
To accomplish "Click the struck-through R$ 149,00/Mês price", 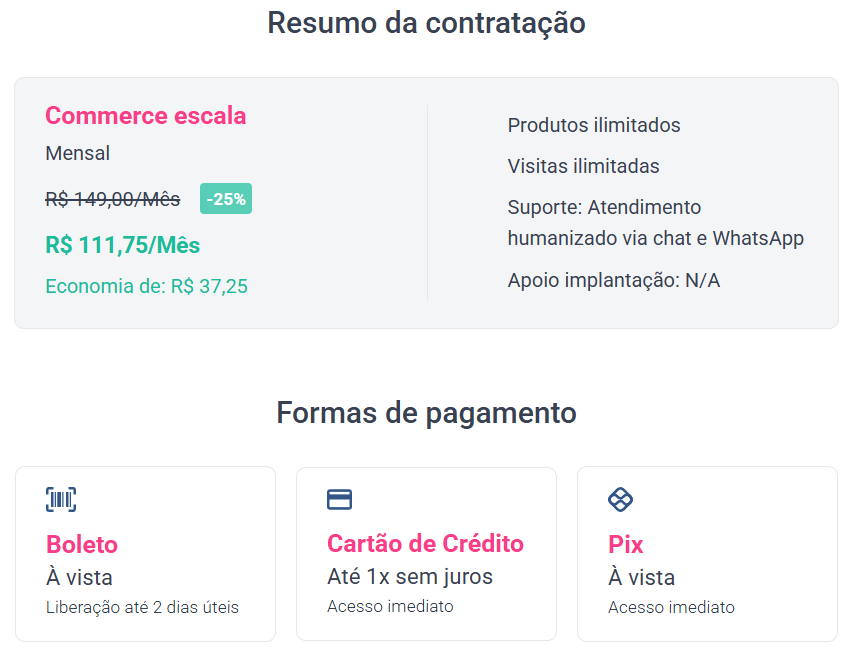I will 113,199.
